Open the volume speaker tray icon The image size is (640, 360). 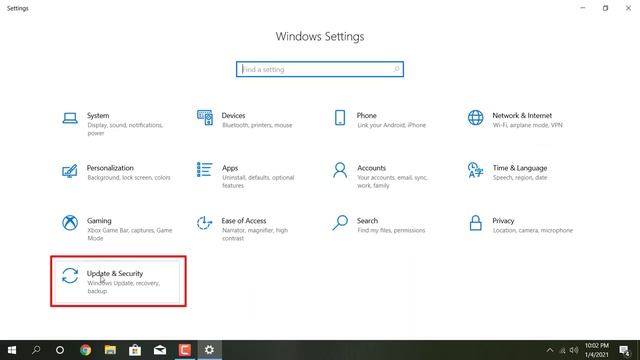click(574, 350)
